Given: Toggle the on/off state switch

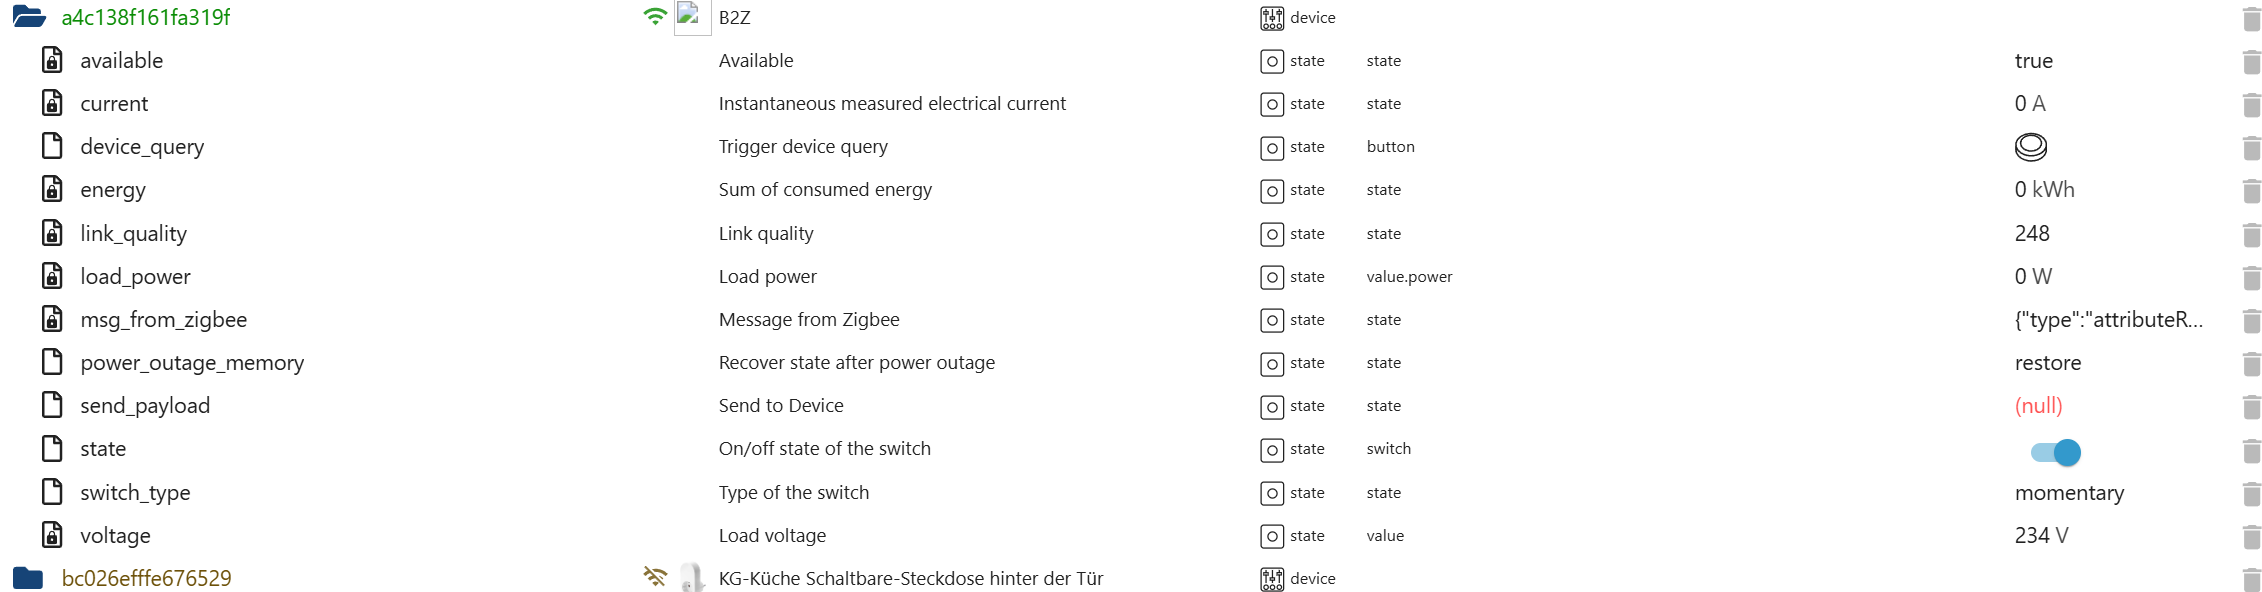Looking at the screenshot, I should (x=2055, y=452).
